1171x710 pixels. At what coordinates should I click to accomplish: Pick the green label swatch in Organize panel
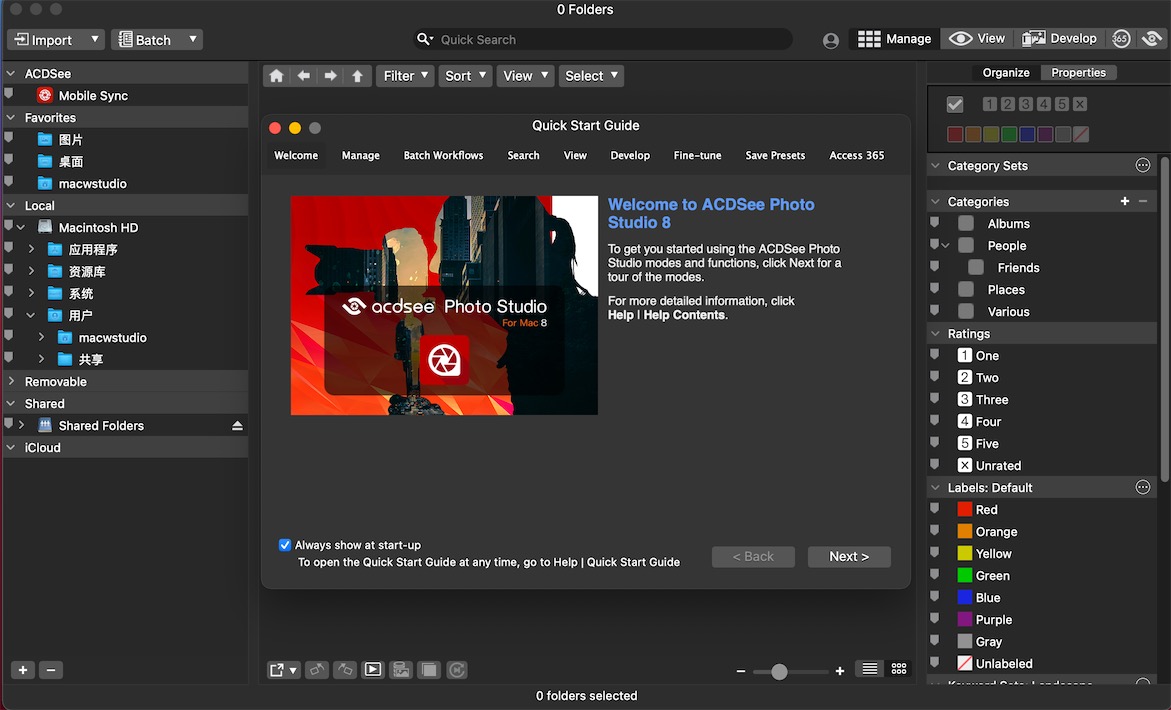tap(1008, 134)
